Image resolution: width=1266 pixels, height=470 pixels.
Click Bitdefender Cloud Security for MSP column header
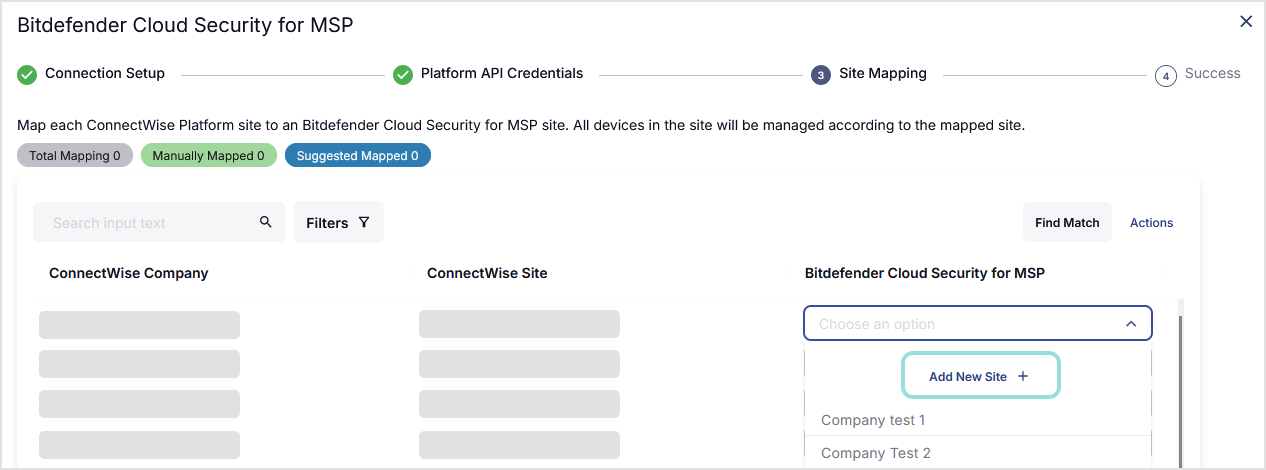tap(925, 273)
